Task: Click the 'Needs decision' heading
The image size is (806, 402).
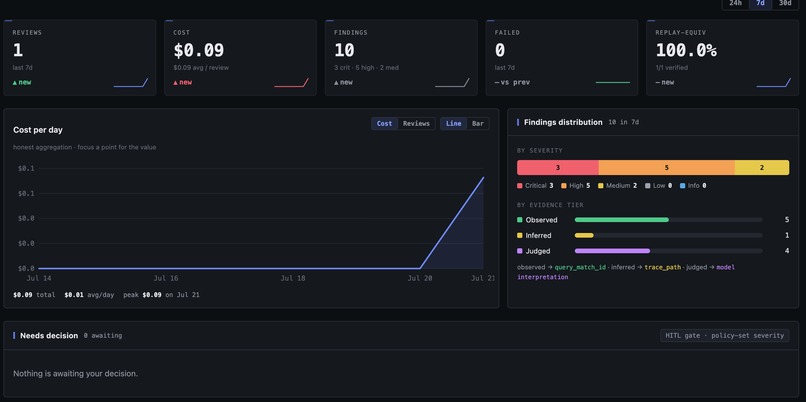Action: click(x=49, y=336)
